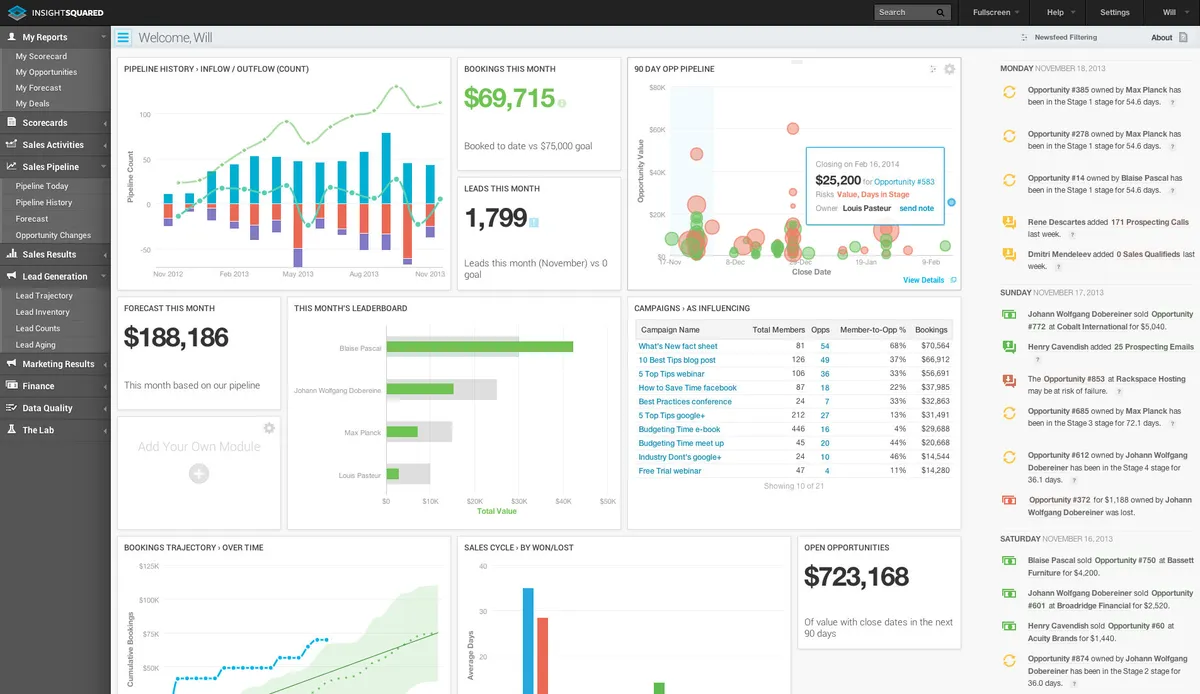This screenshot has width=1200, height=694.
Task: Open the Settings menu
Action: pyautogui.click(x=1114, y=12)
